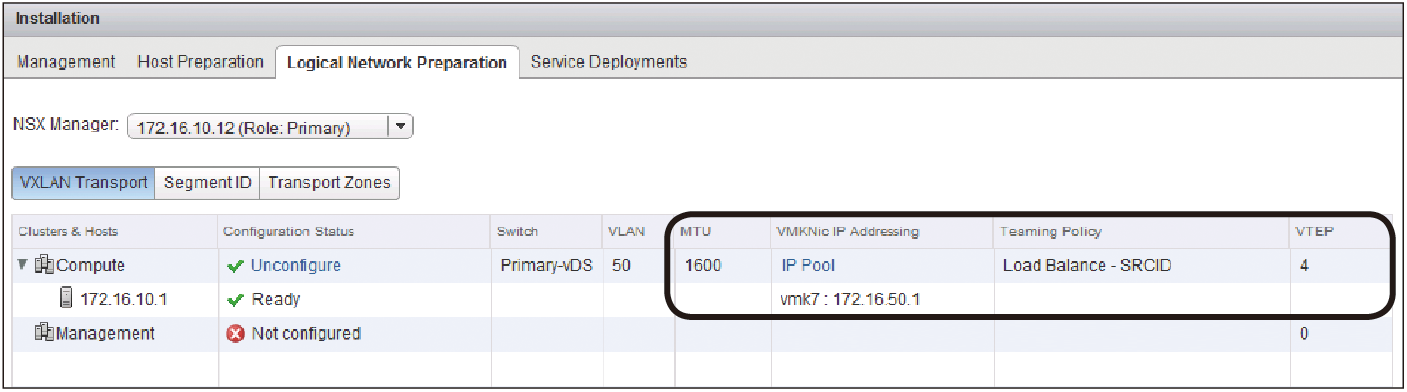Screen dimensions: 1407x392
Task: Click the host icon beside 172.16.10.1
Action: (67, 299)
